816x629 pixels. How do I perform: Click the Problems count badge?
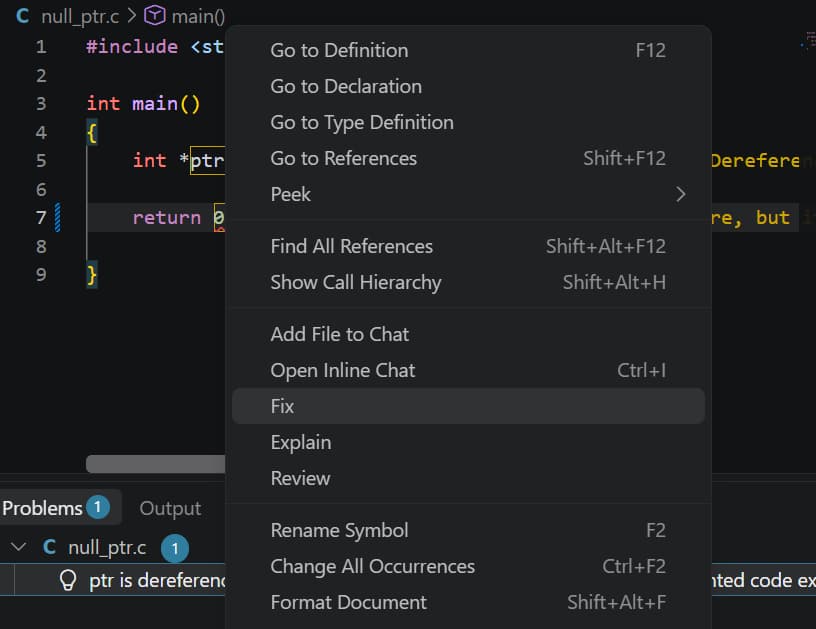(x=97, y=507)
